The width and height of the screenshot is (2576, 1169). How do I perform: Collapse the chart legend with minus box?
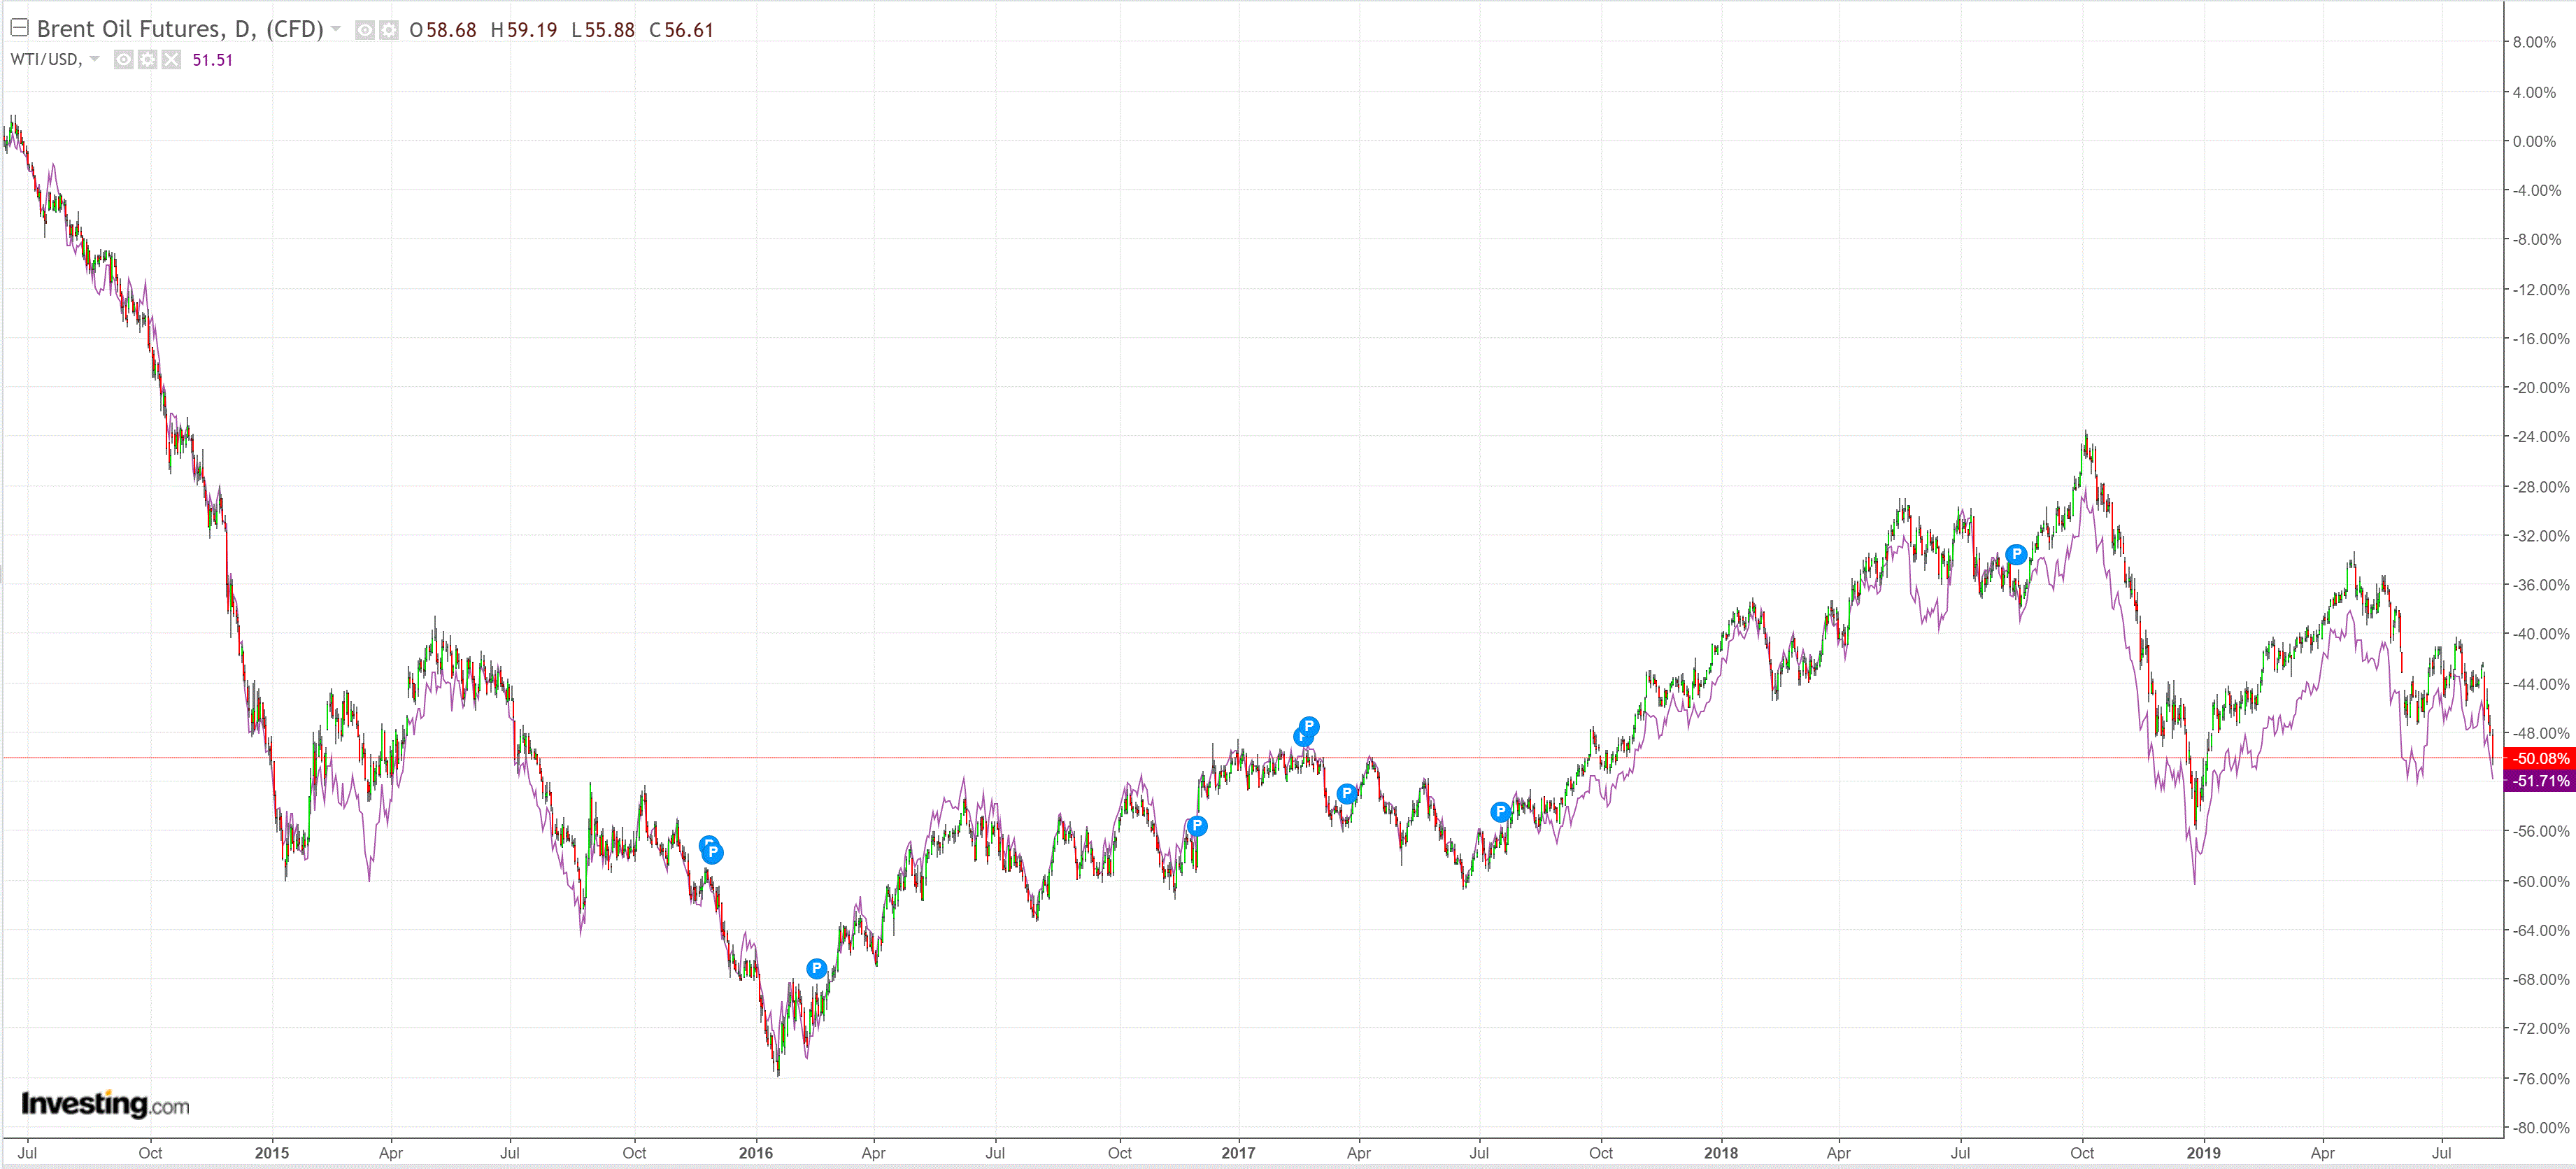point(19,28)
